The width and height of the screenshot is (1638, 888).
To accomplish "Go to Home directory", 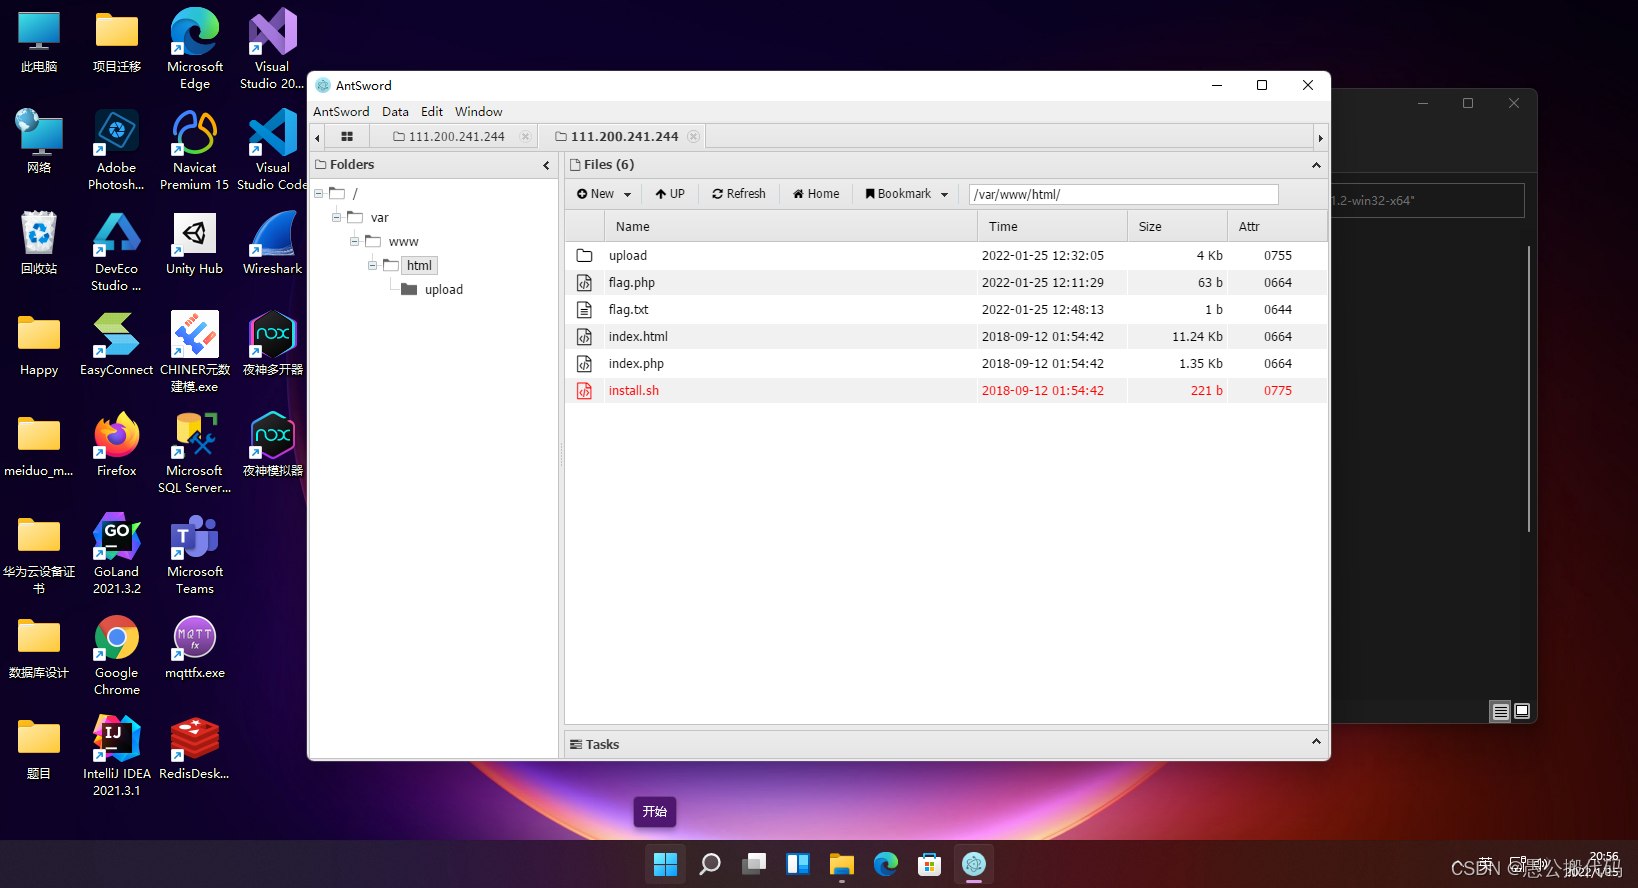I will point(816,194).
